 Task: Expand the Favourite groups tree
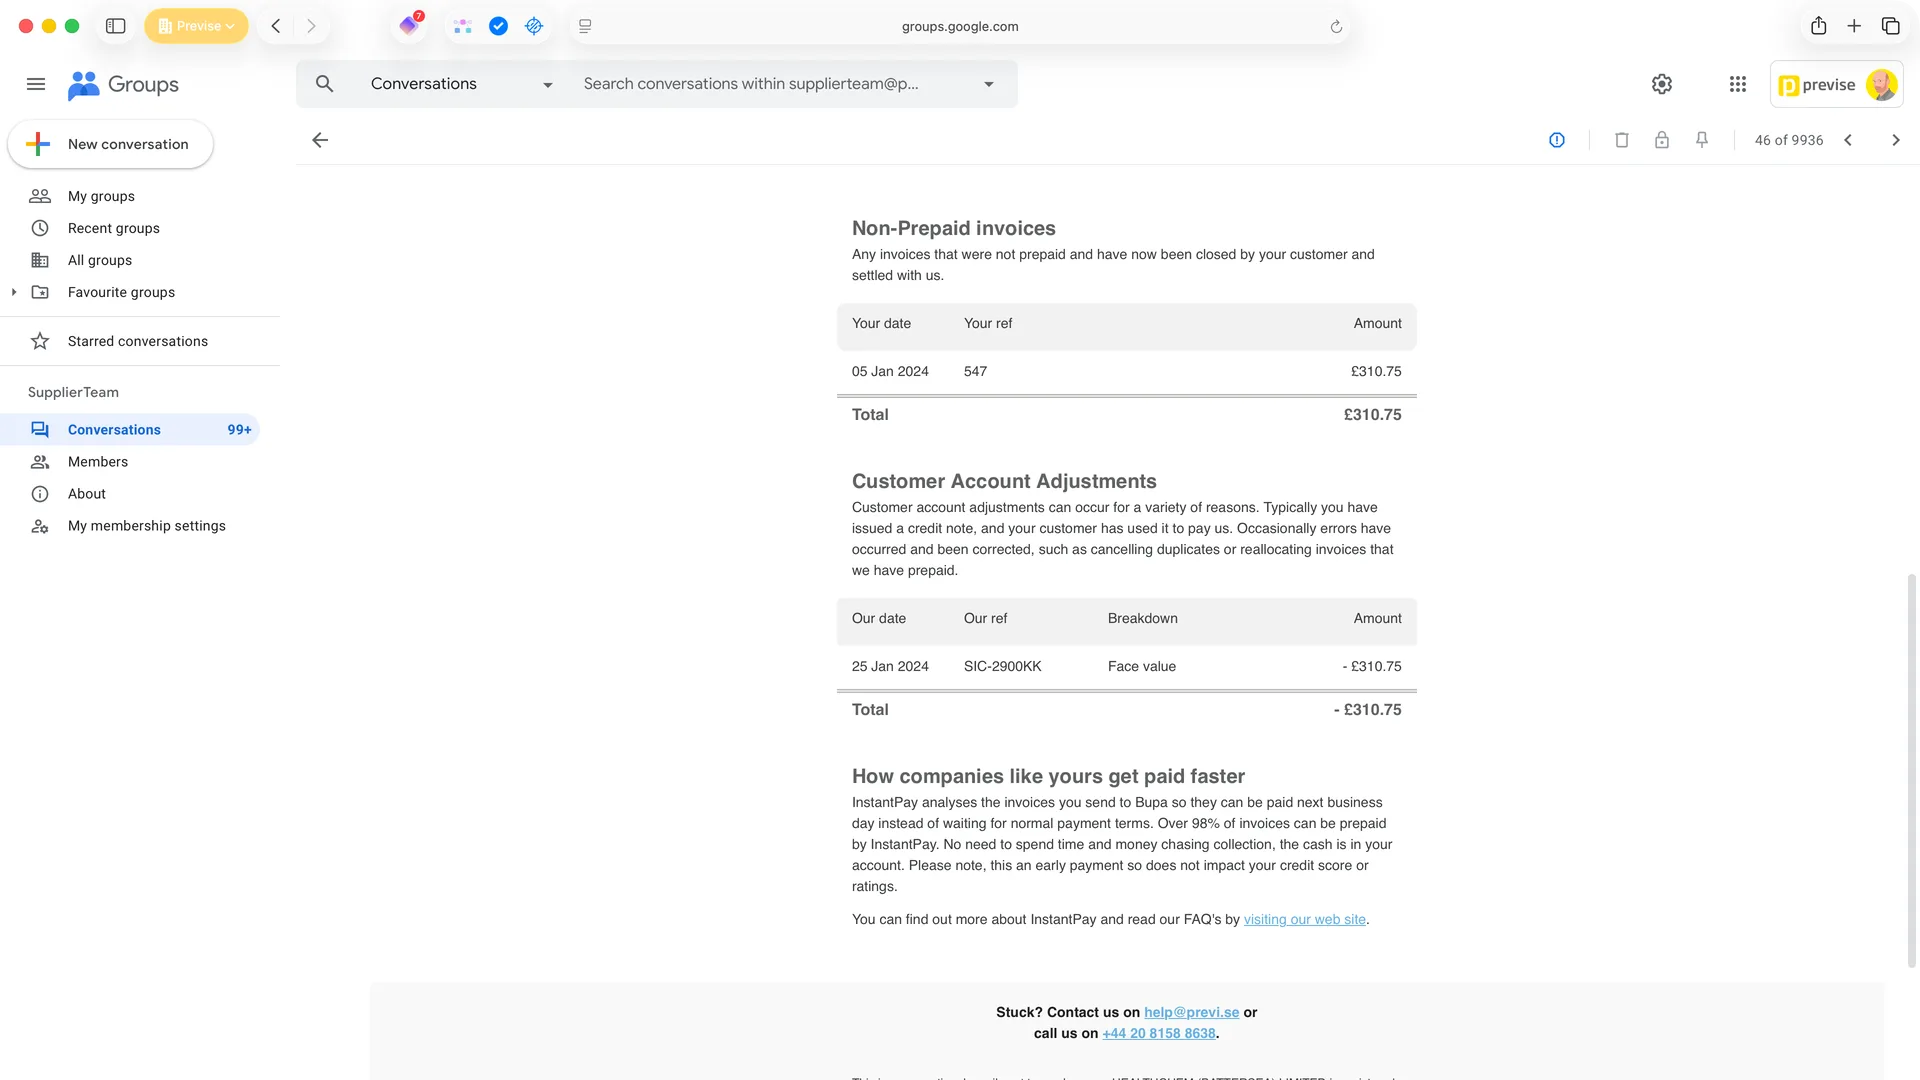point(14,292)
